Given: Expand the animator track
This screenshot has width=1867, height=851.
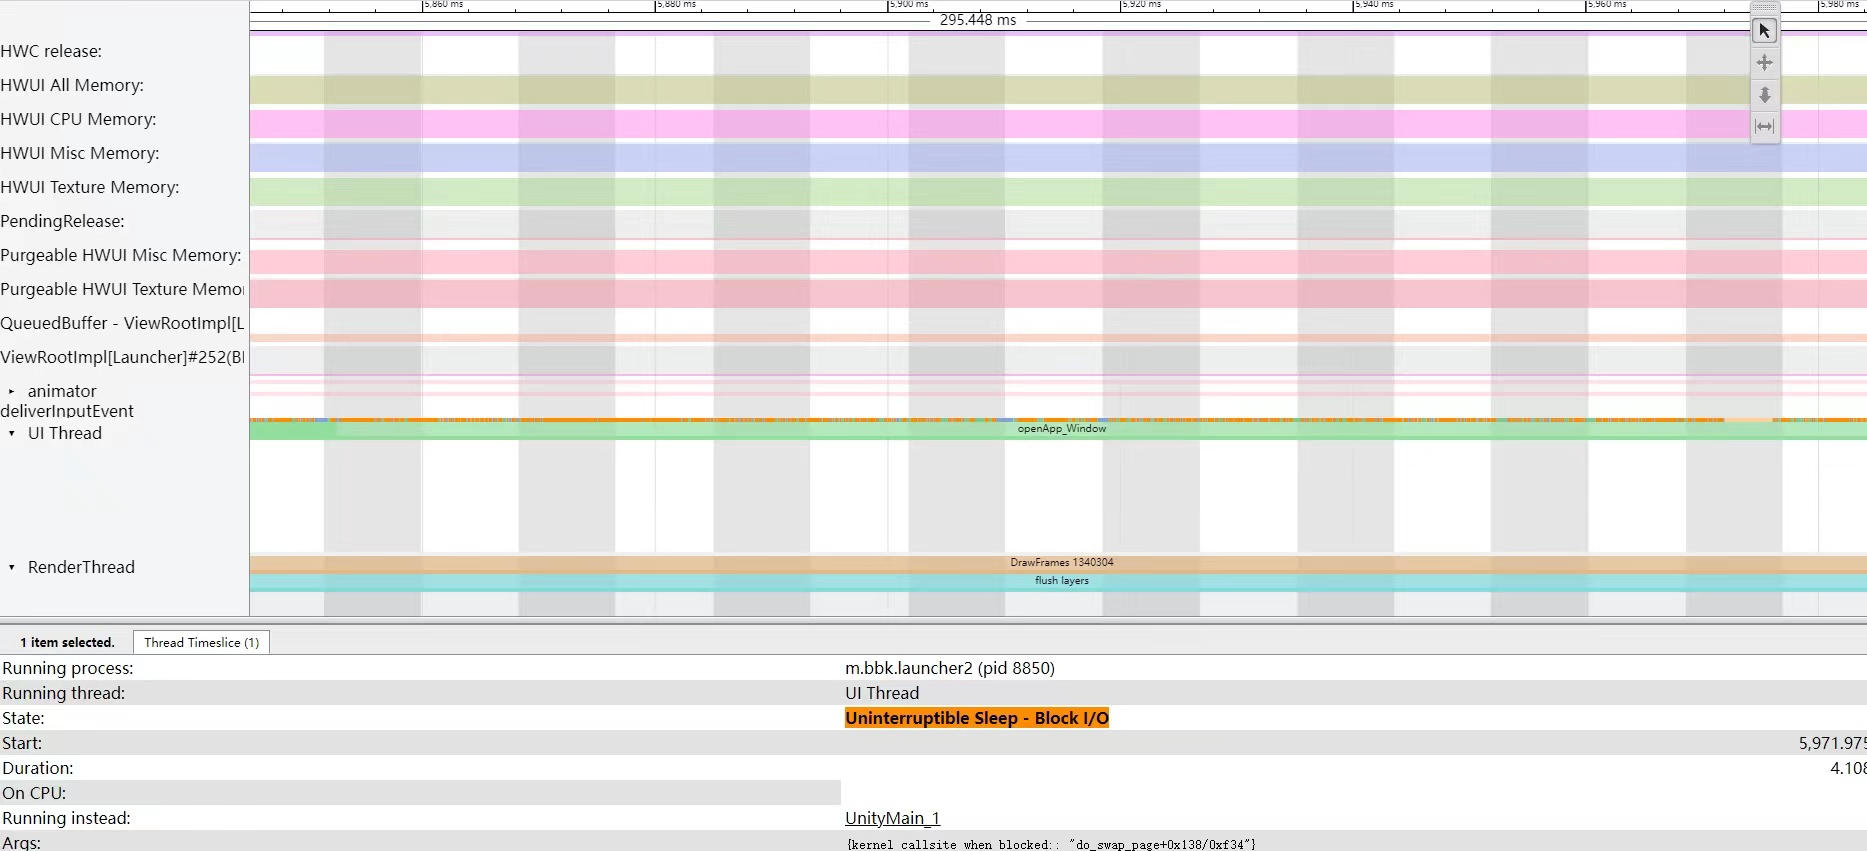Looking at the screenshot, I should click(x=12, y=392).
